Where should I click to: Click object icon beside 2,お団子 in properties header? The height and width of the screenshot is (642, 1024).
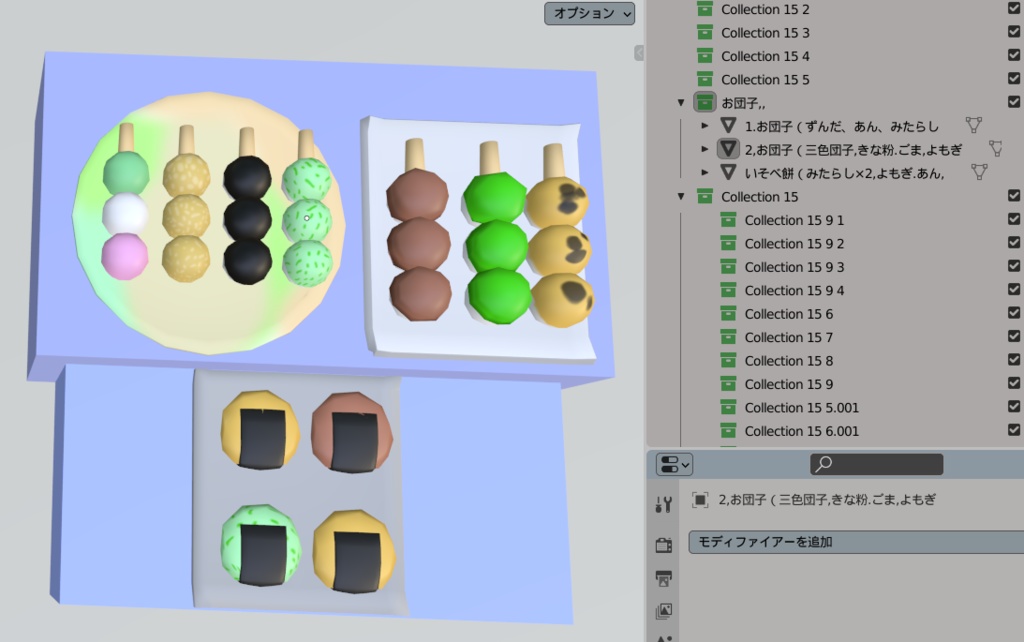[x=699, y=500]
